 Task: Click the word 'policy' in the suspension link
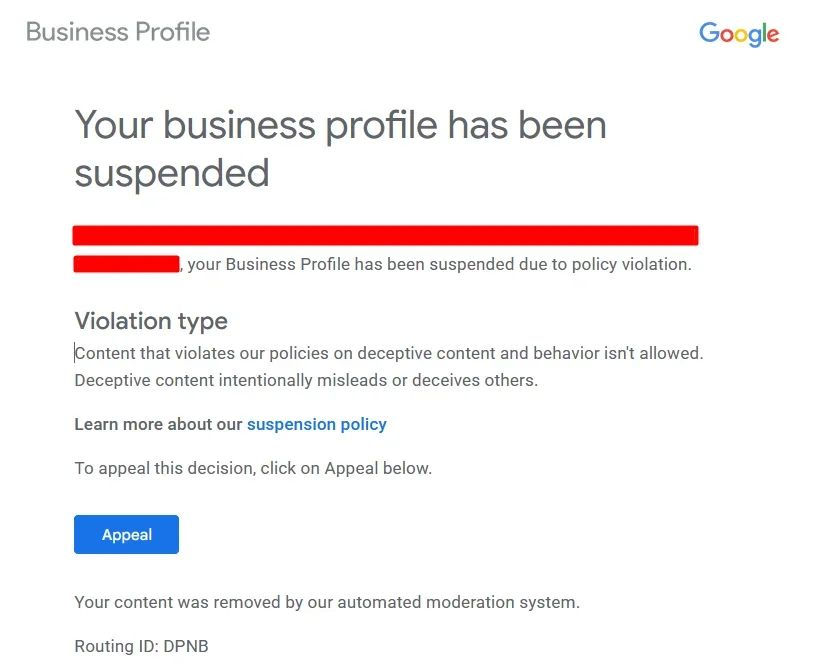pos(363,425)
